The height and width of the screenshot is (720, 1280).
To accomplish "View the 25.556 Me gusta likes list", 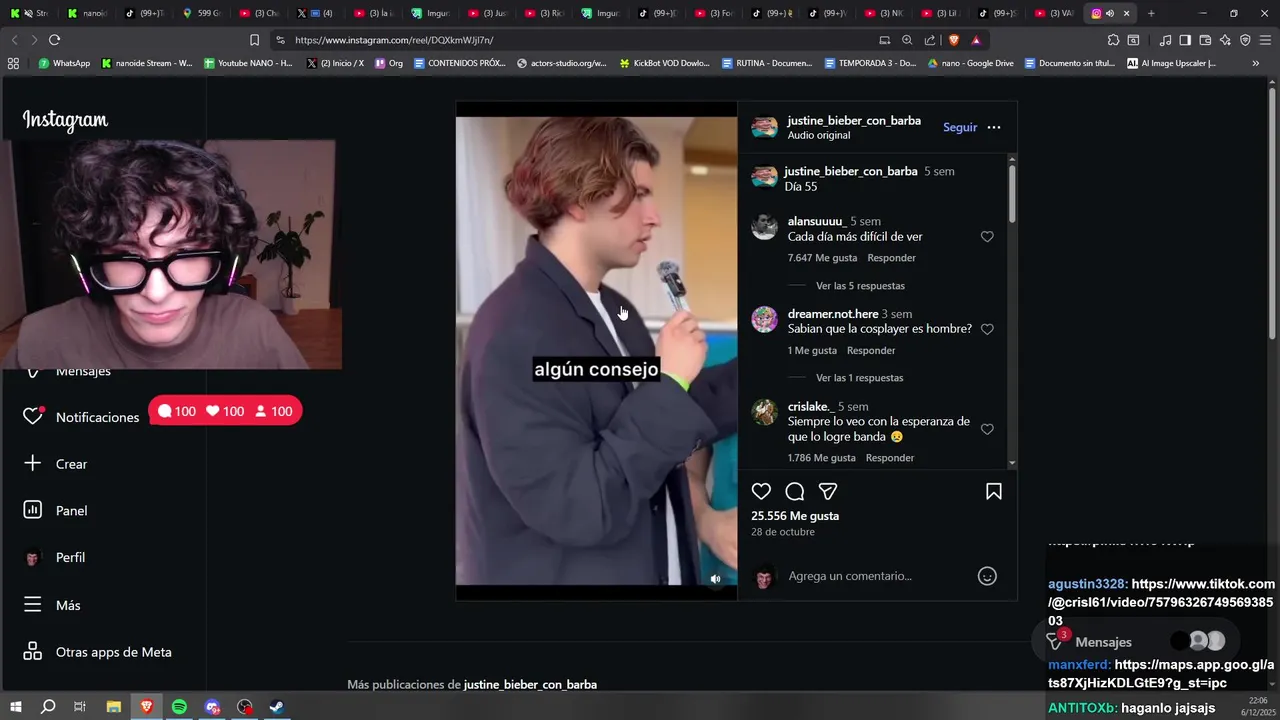I will point(795,516).
